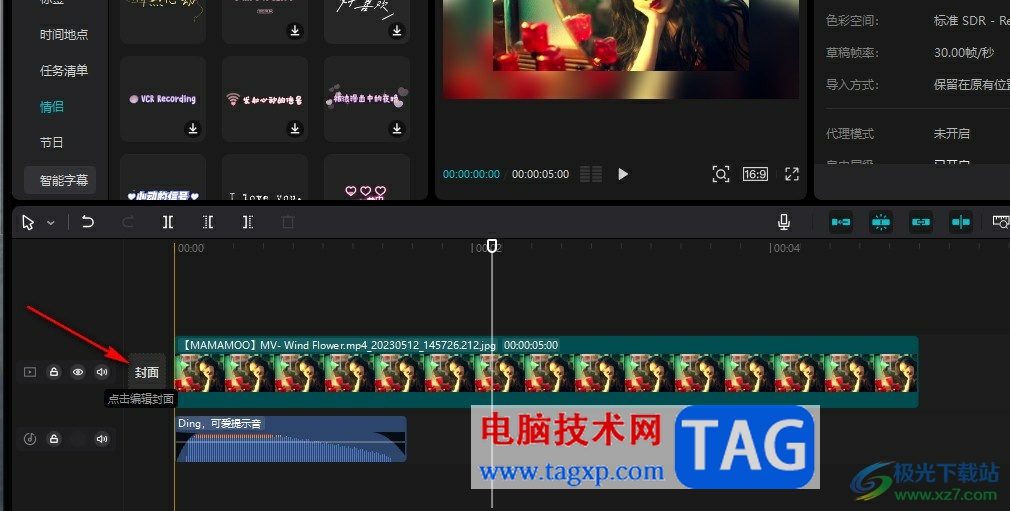
Task: Click total duration 00:00:05:00 in the preview bar
Action: point(540,174)
